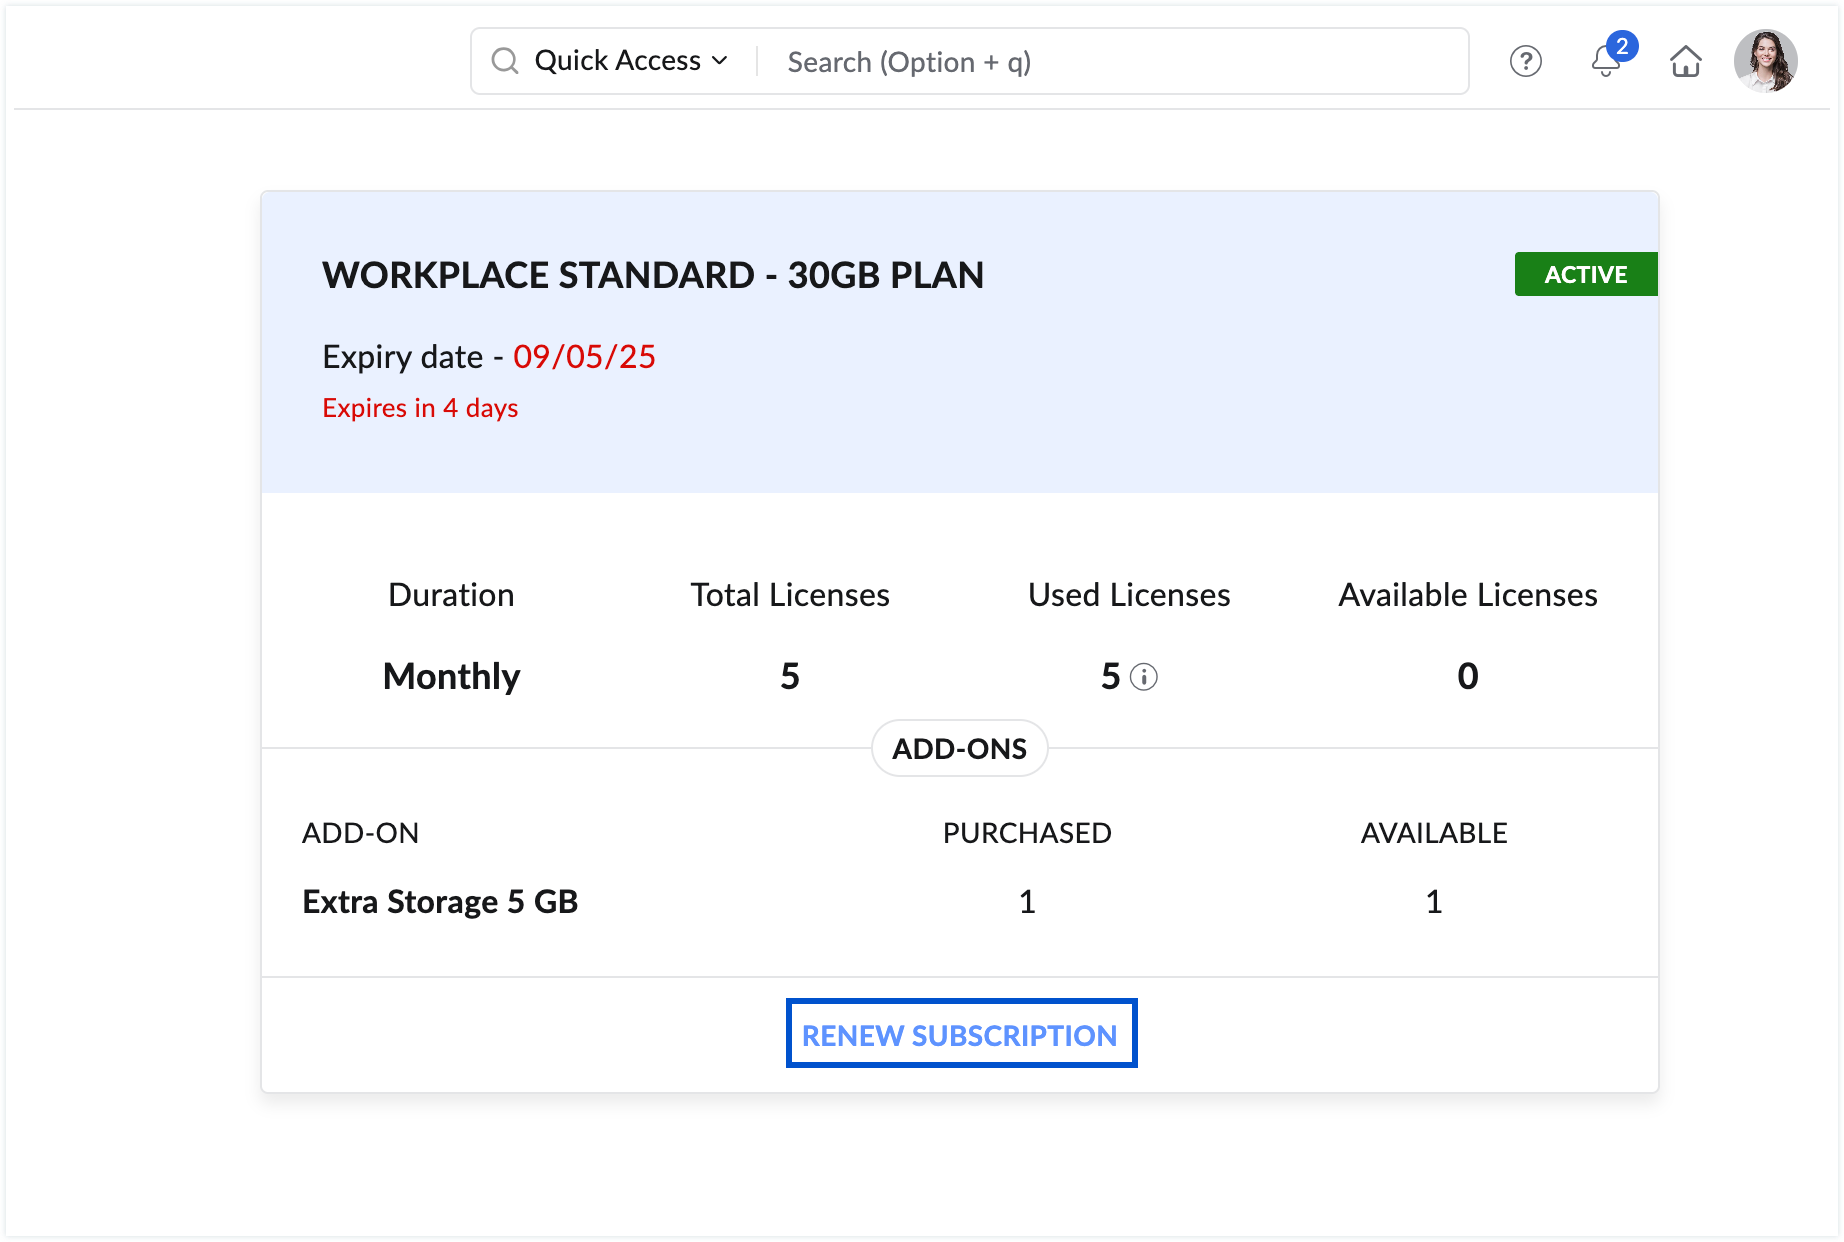Click the Workplace Standard 30GB plan title

(653, 275)
